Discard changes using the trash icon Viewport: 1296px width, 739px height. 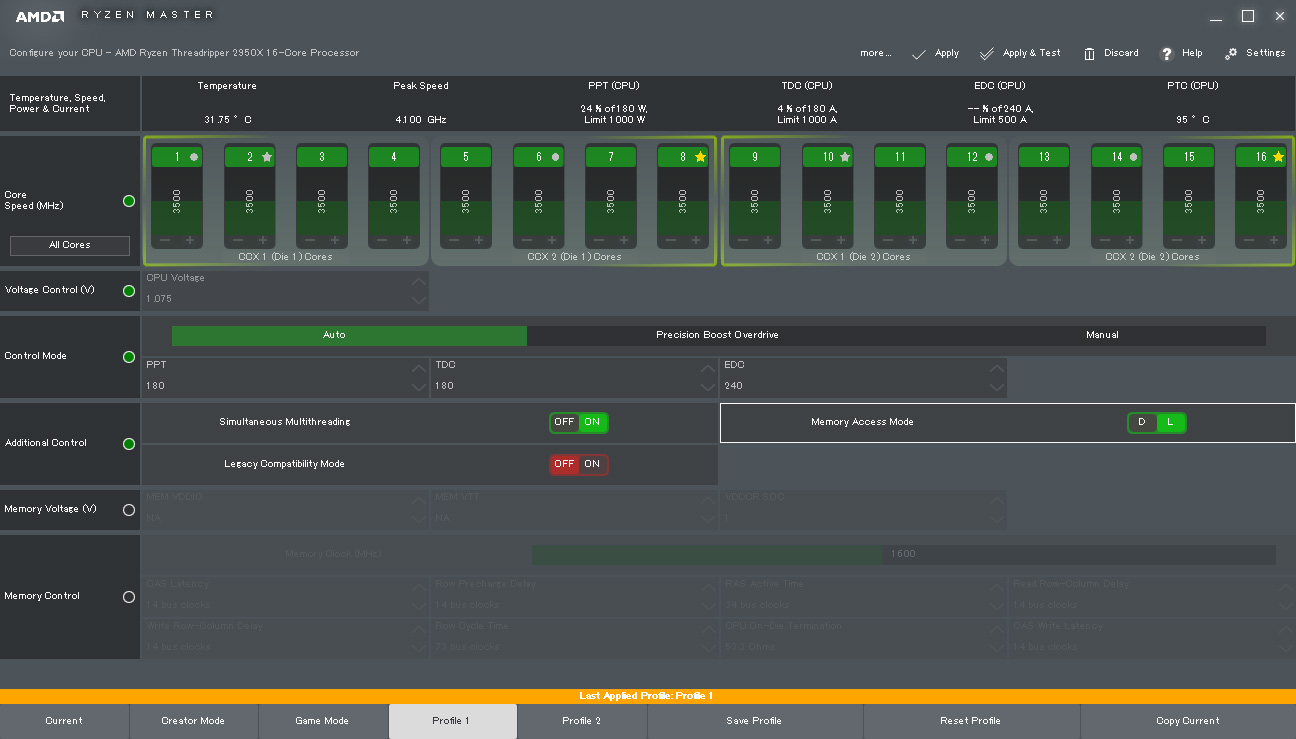1089,53
